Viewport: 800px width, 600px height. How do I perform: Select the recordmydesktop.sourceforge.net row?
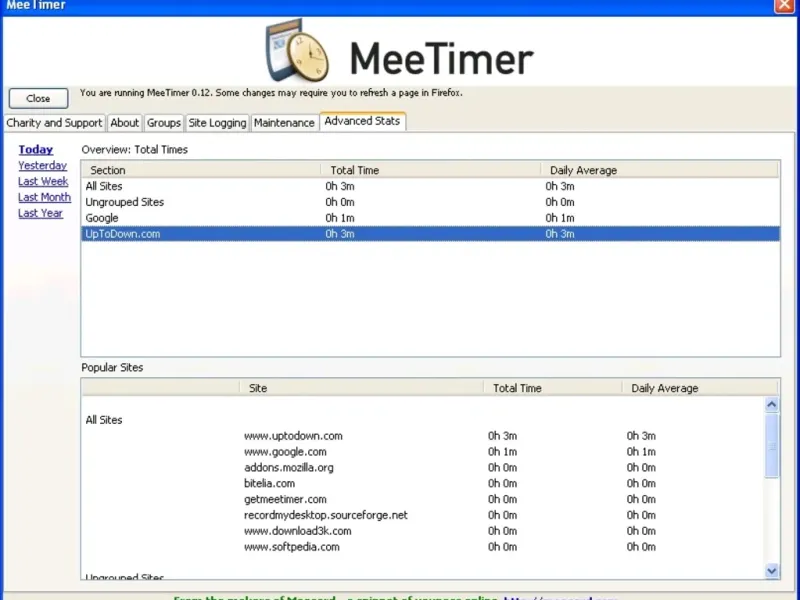[x=423, y=515]
